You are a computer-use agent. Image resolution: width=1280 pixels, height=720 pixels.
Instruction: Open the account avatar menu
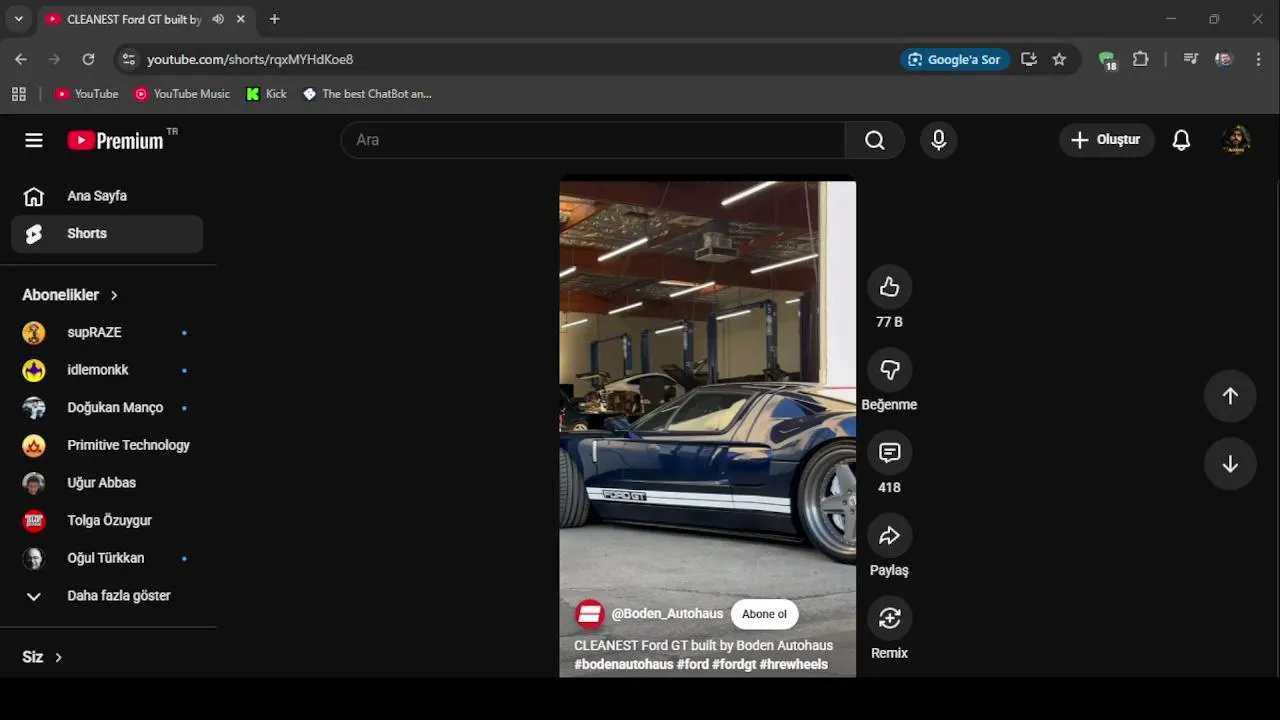(1237, 140)
